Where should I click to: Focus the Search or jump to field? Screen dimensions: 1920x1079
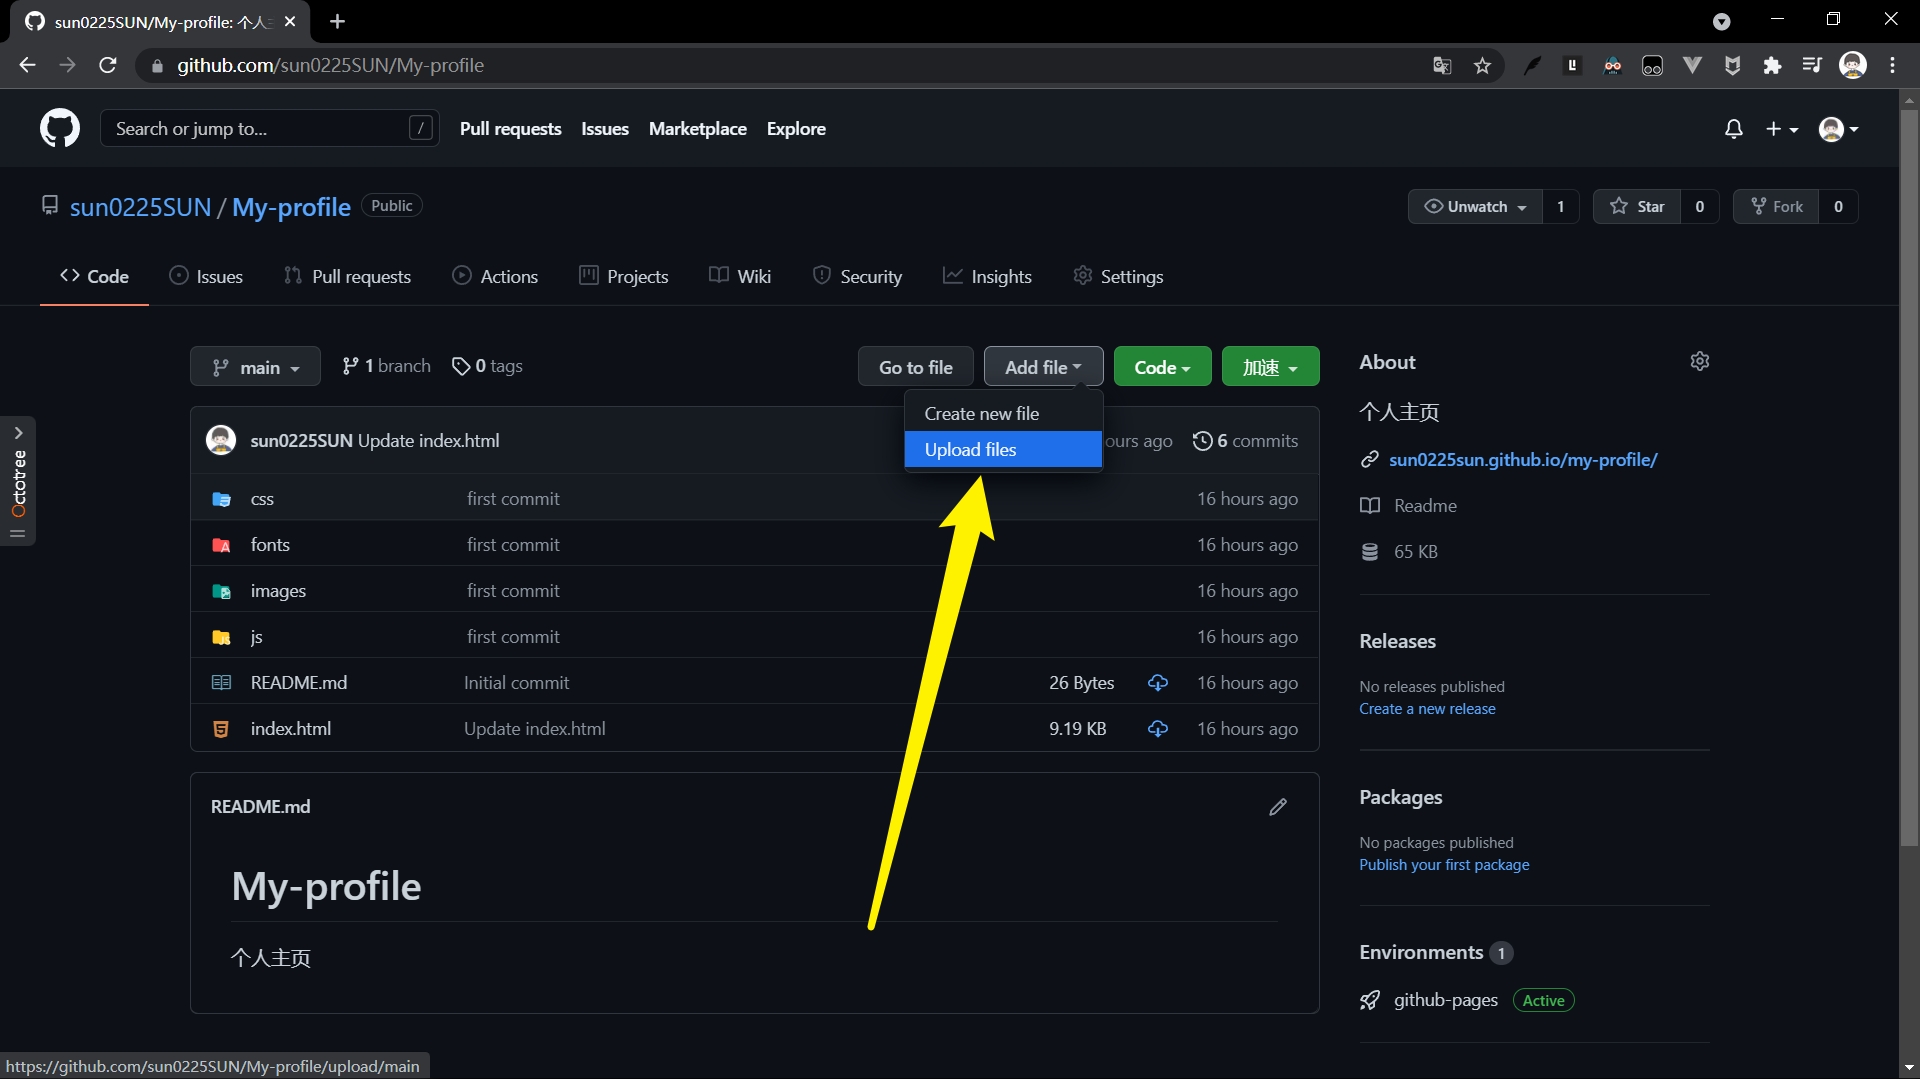(270, 128)
